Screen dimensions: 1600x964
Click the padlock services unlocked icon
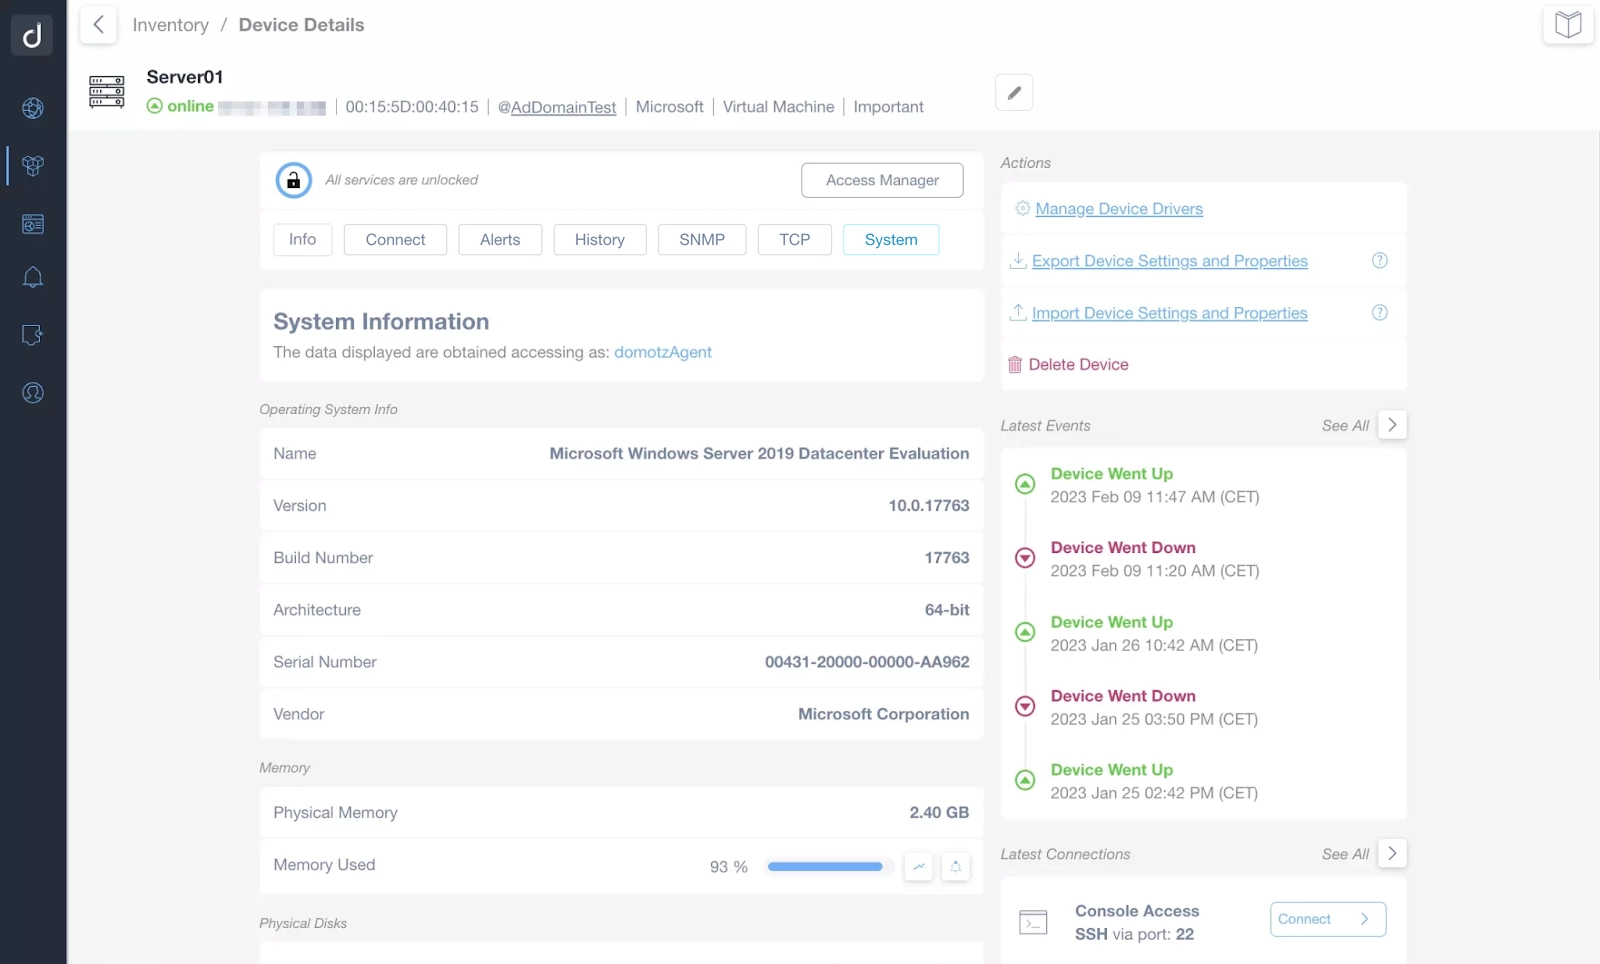click(294, 180)
